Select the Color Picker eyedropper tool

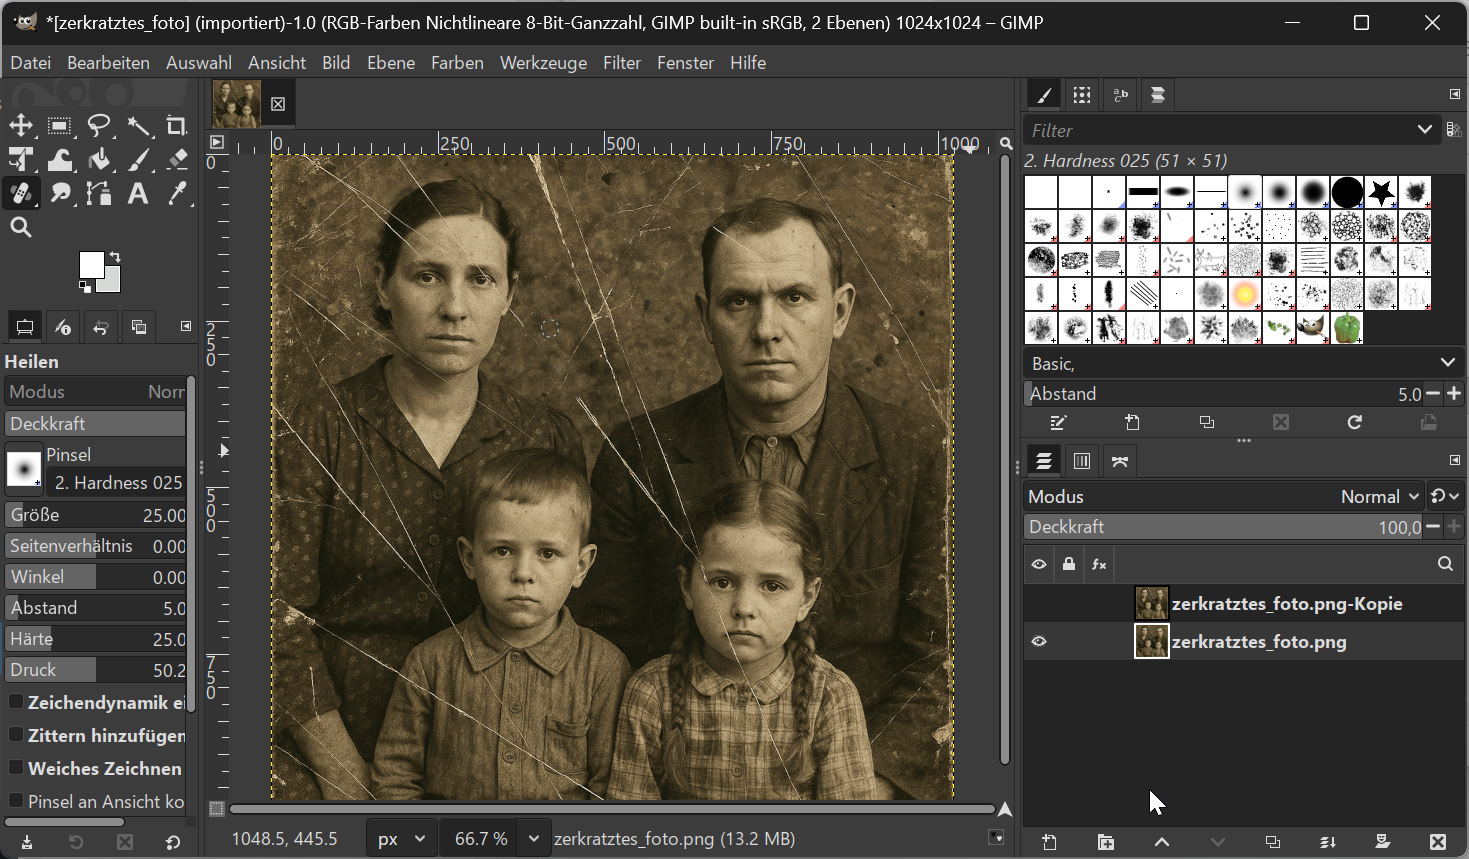pyautogui.click(x=177, y=194)
